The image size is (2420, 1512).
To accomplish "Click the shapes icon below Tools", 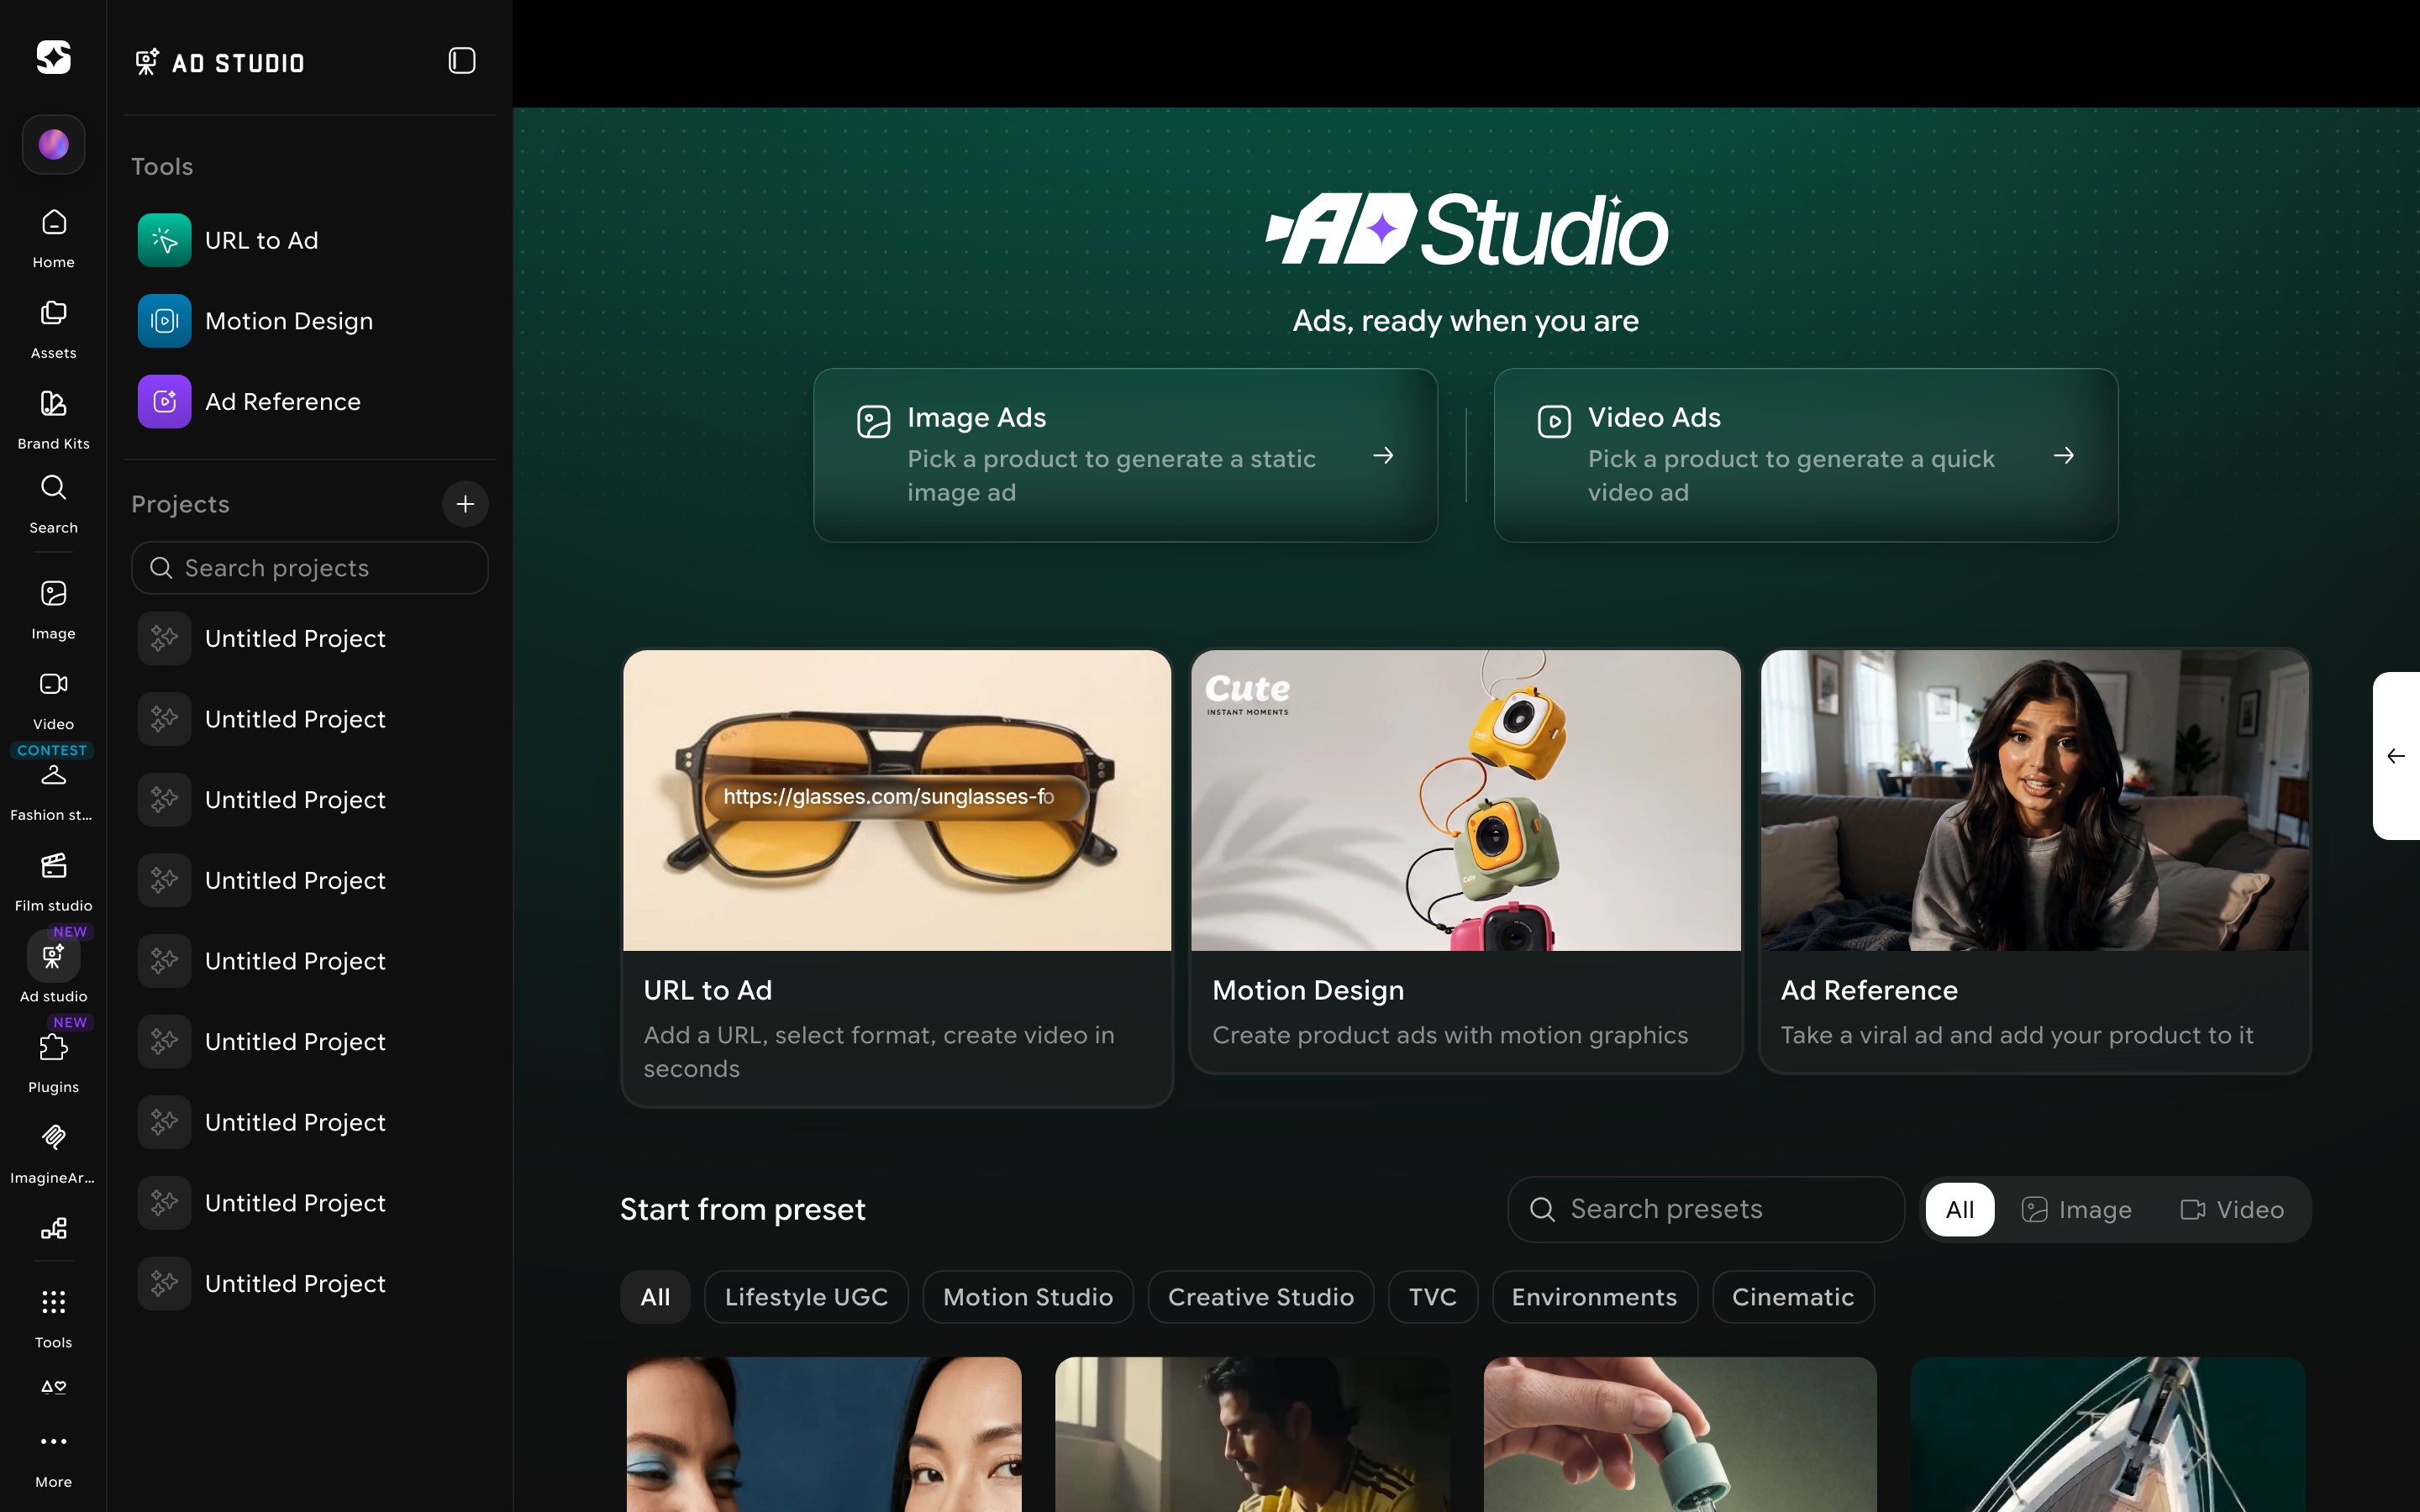I will pyautogui.click(x=53, y=1387).
